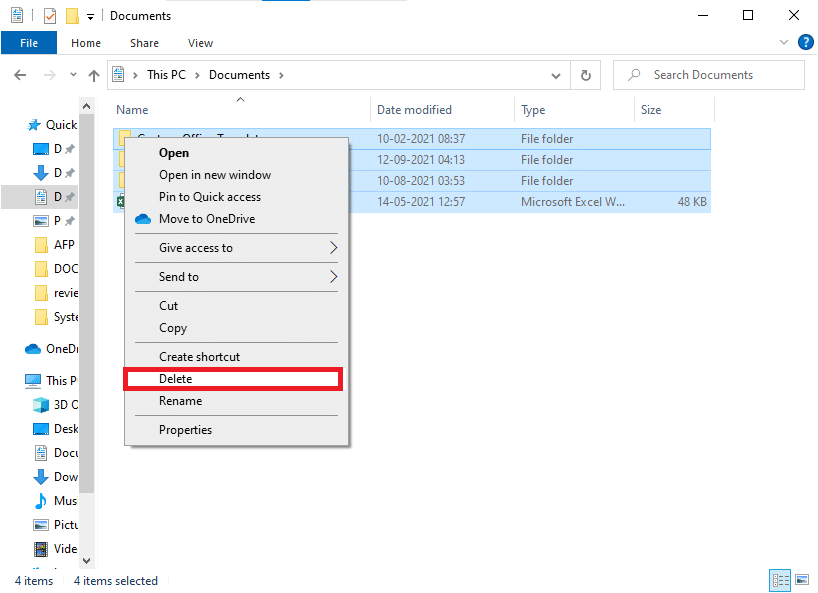This screenshot has height=593, width=818.
Task: Click the 3D Objects folder icon
Action: click(x=41, y=405)
